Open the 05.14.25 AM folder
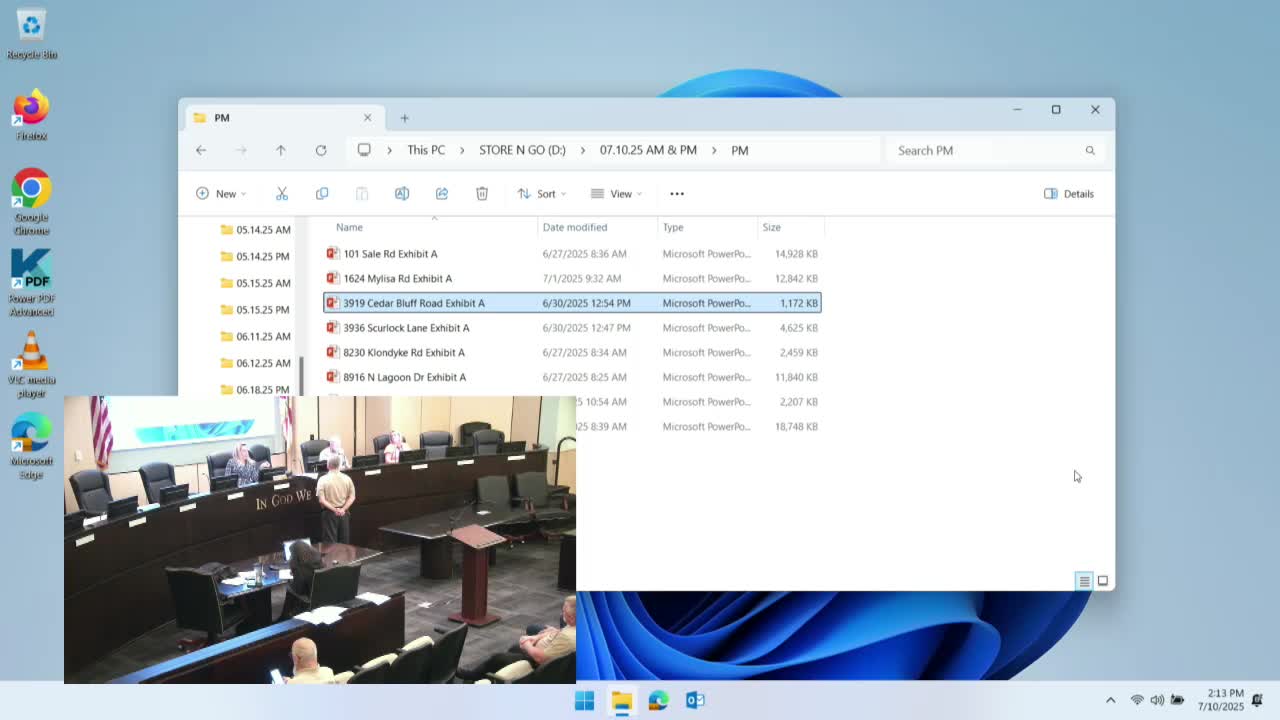The height and width of the screenshot is (720, 1280). [255, 230]
